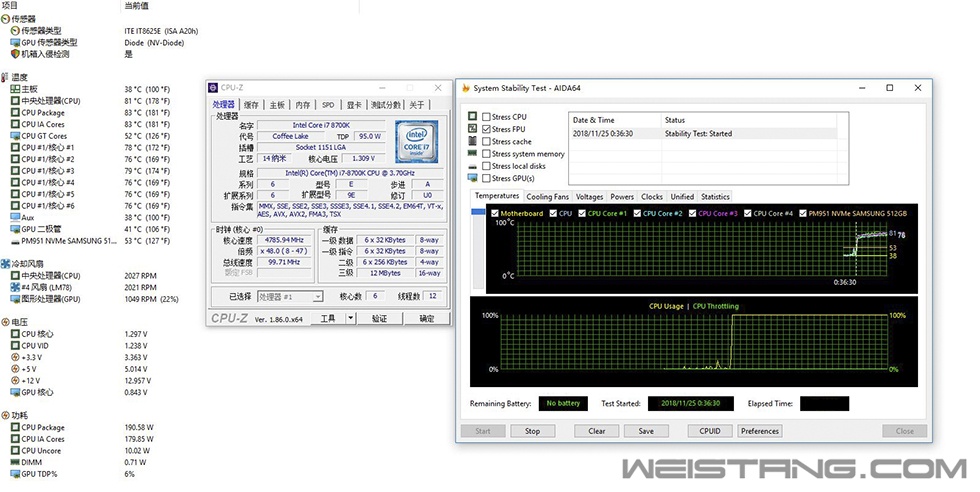
Task: Click the DIMM memory module power icon
Action: (x=16, y=463)
